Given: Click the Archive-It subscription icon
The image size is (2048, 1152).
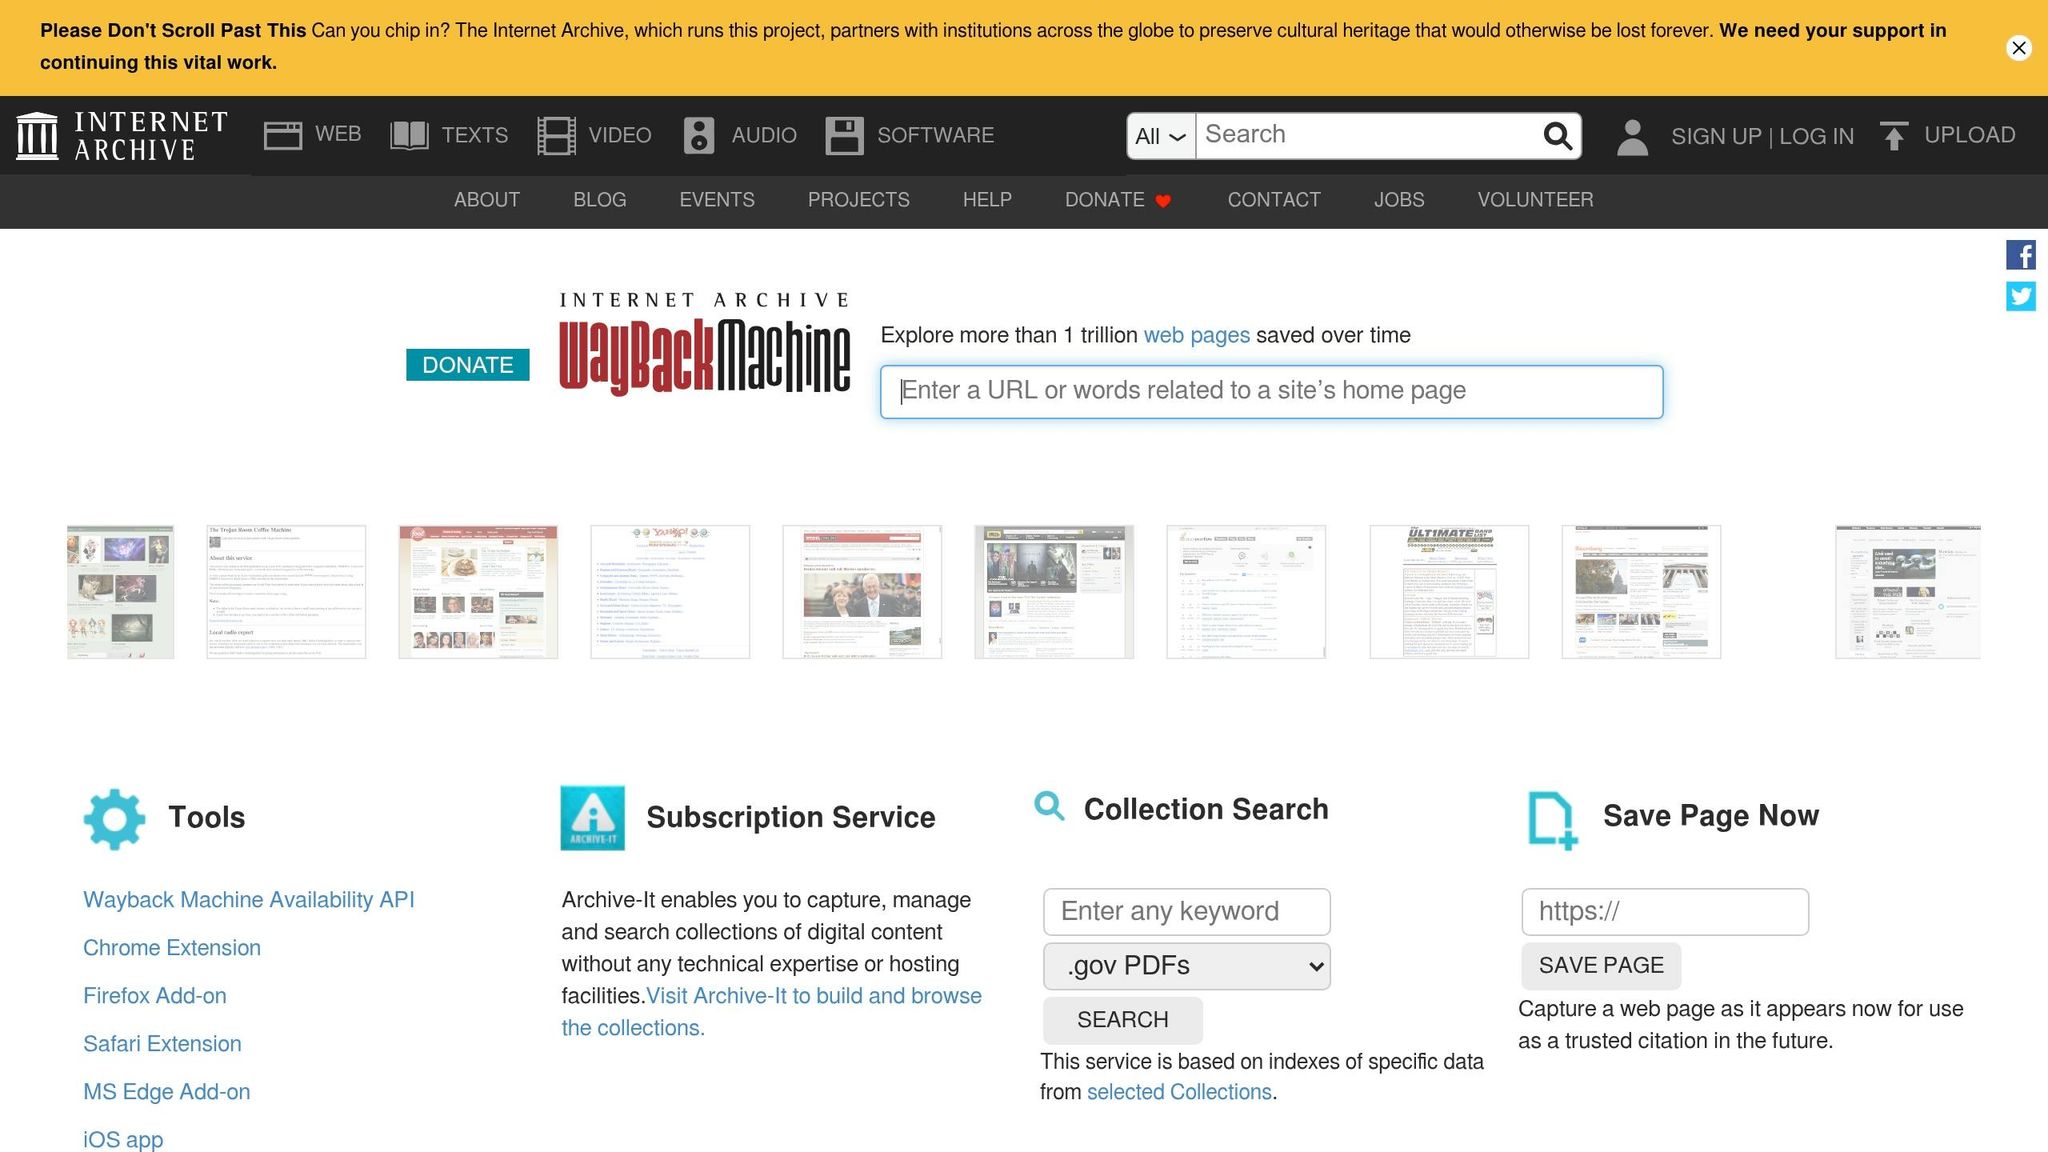Looking at the screenshot, I should click(592, 818).
